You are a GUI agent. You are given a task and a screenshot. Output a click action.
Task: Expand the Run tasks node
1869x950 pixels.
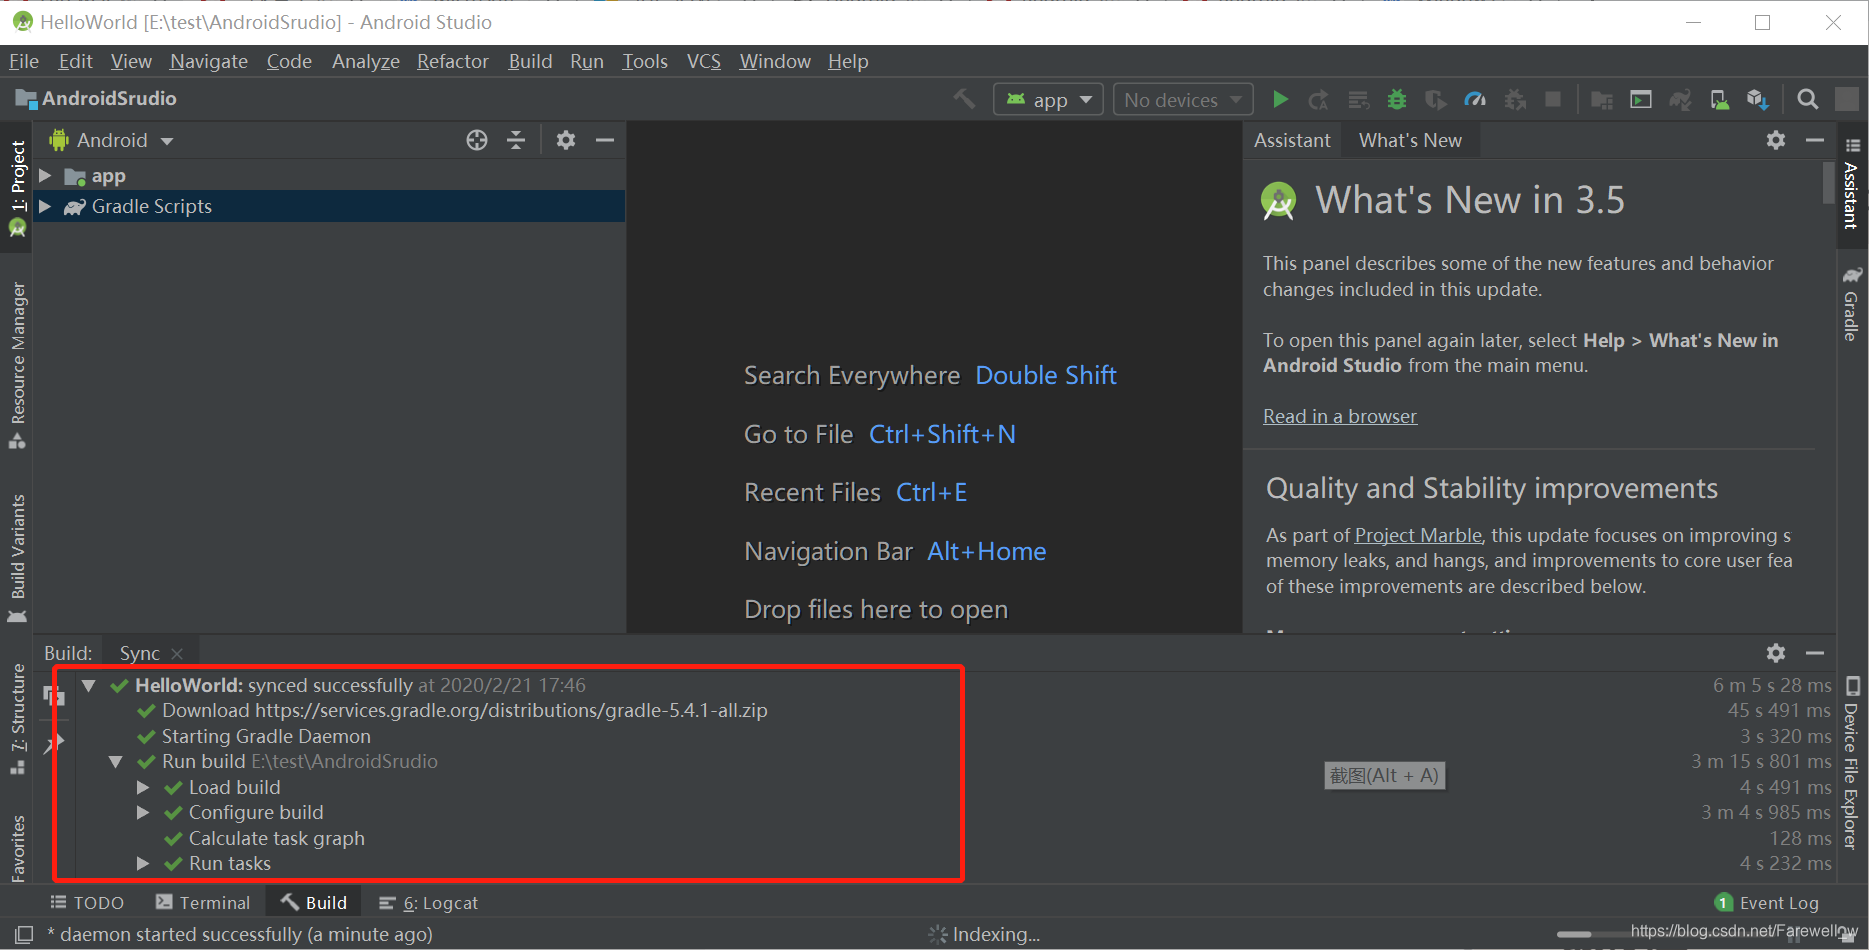point(143,864)
